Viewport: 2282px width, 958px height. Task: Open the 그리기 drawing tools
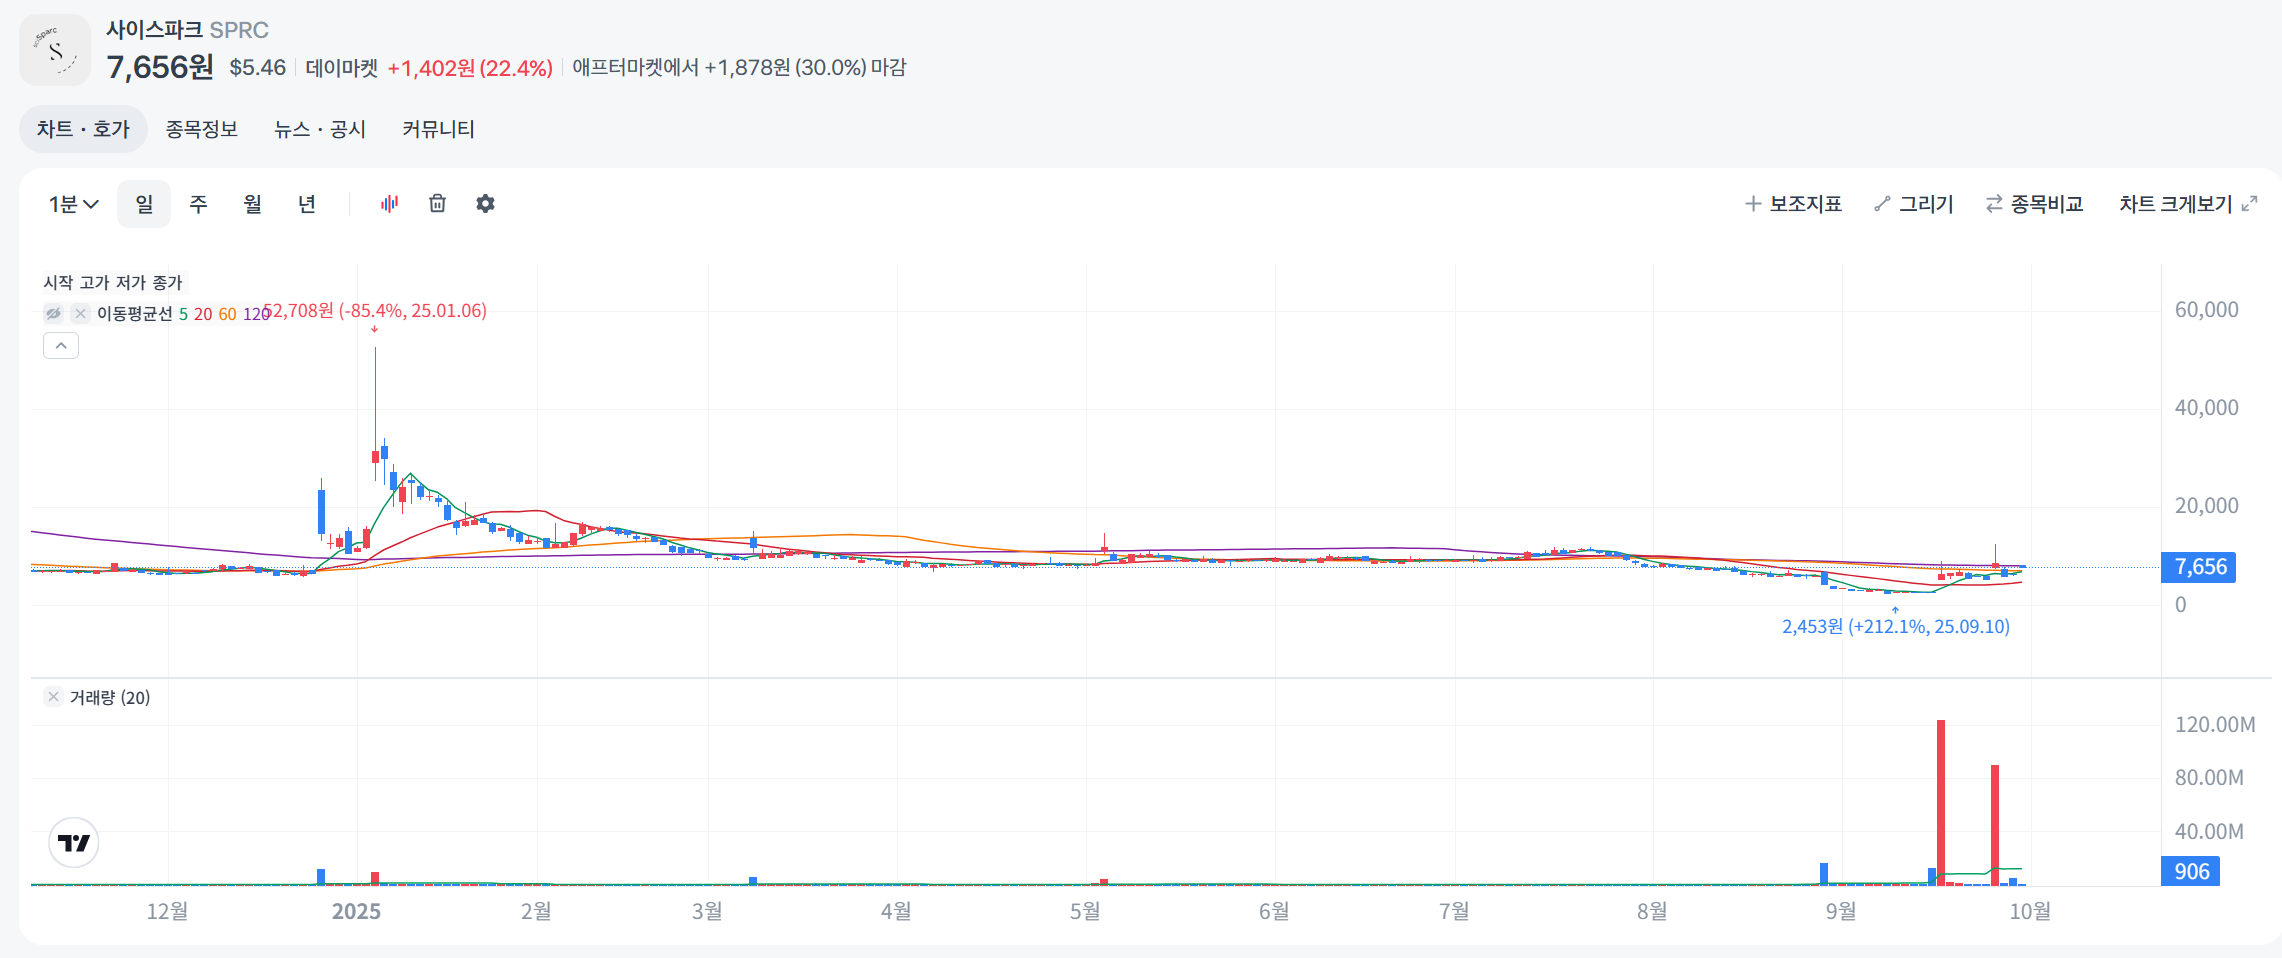point(1914,204)
